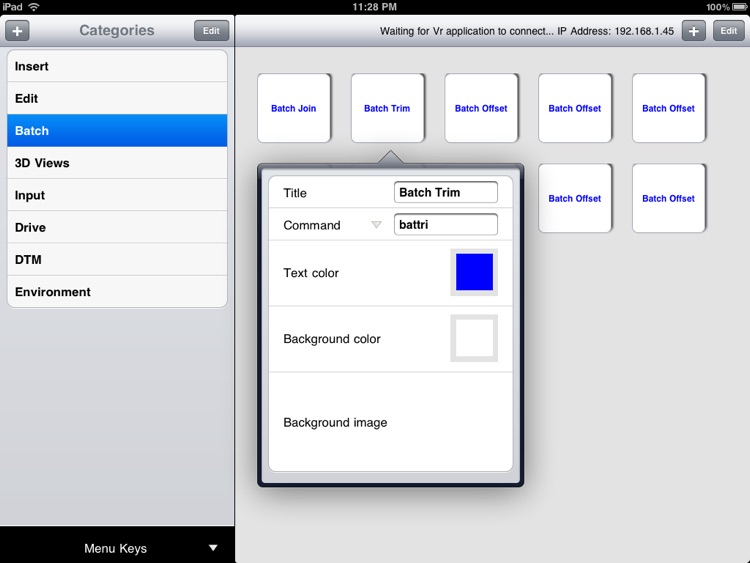The height and width of the screenshot is (563, 750).
Task: Open the Environment category
Action: pyautogui.click(x=117, y=292)
